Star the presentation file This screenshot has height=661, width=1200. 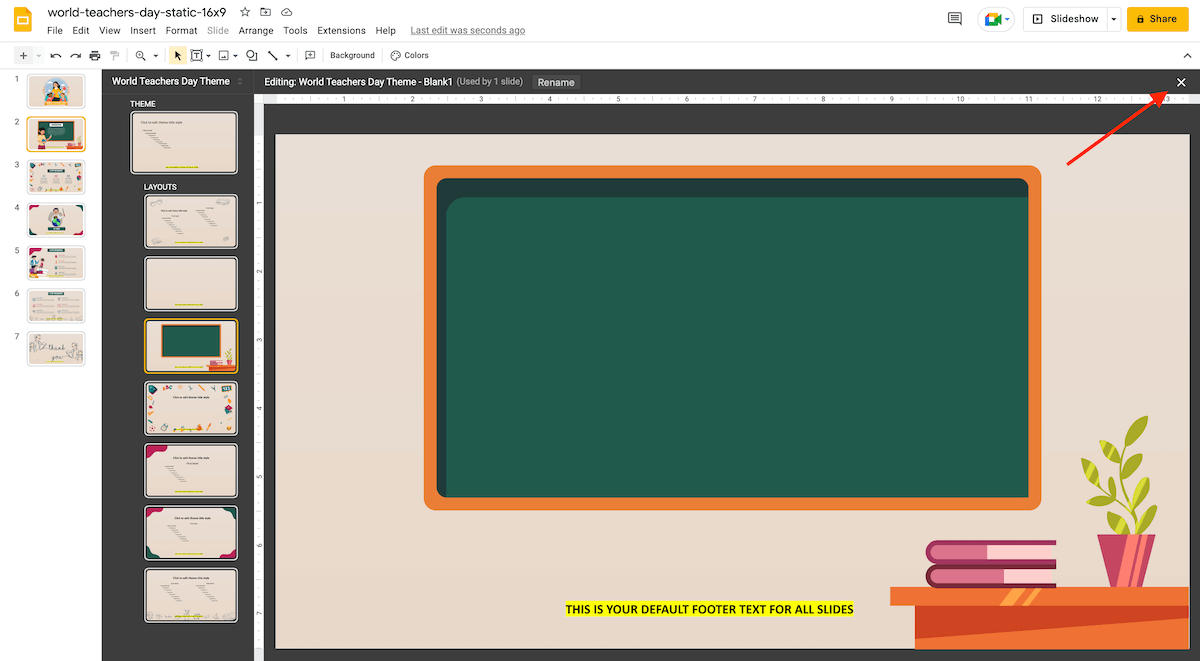tap(244, 12)
